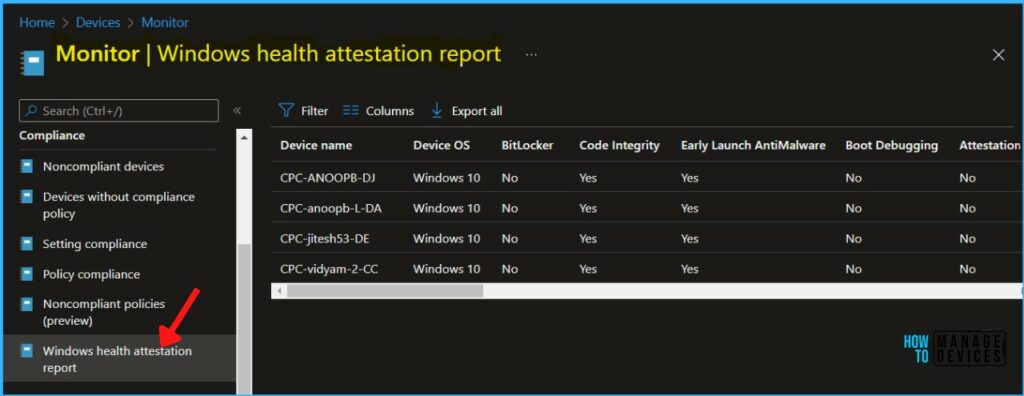Screen dimensions: 1024x396
Task: Click the icon beside Windows health attestation report
Action: tap(27, 351)
